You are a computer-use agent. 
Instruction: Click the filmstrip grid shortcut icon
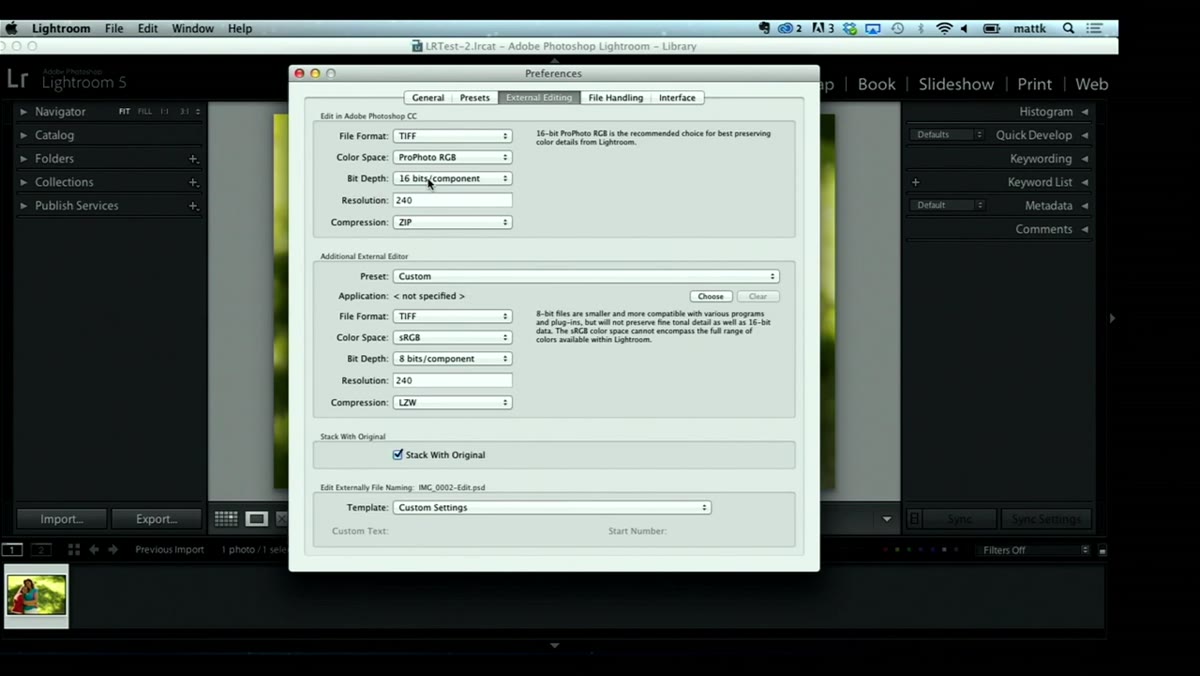click(x=73, y=550)
